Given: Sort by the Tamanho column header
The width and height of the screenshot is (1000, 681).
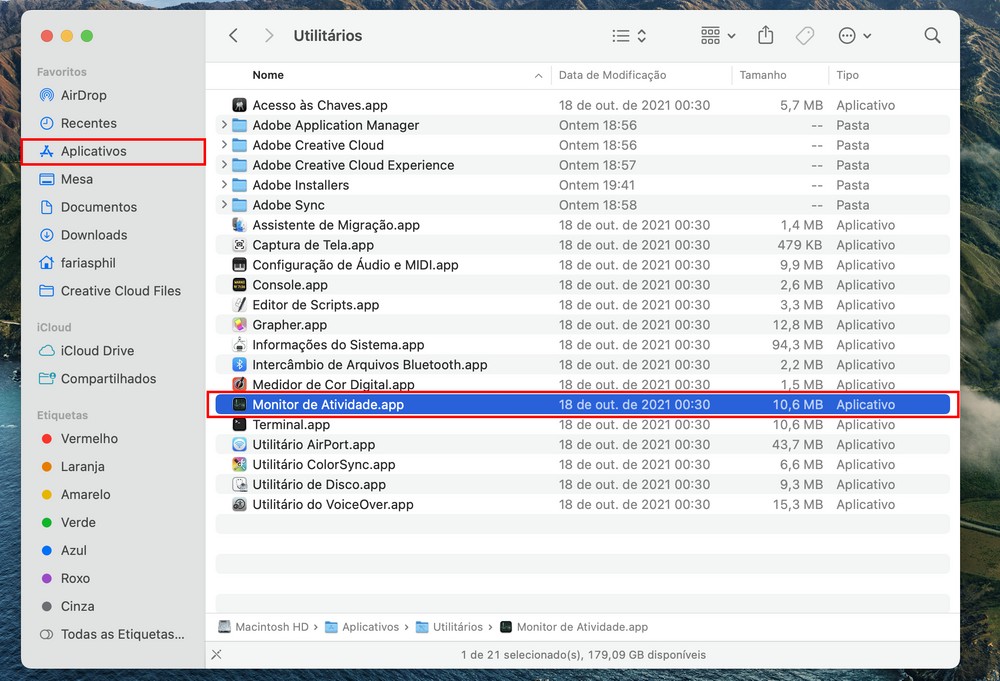Looking at the screenshot, I should 763,75.
